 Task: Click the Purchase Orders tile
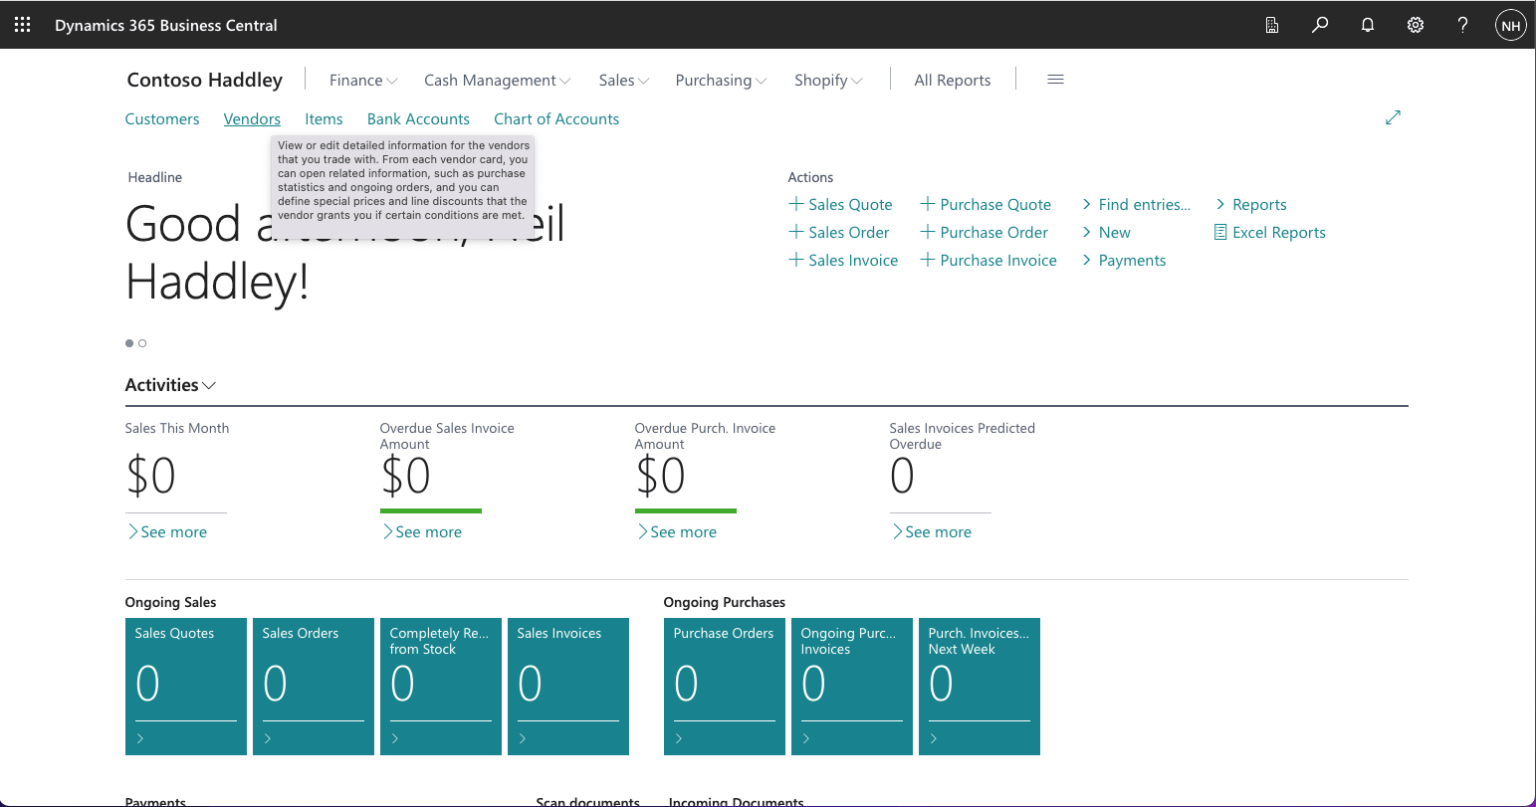click(x=724, y=686)
